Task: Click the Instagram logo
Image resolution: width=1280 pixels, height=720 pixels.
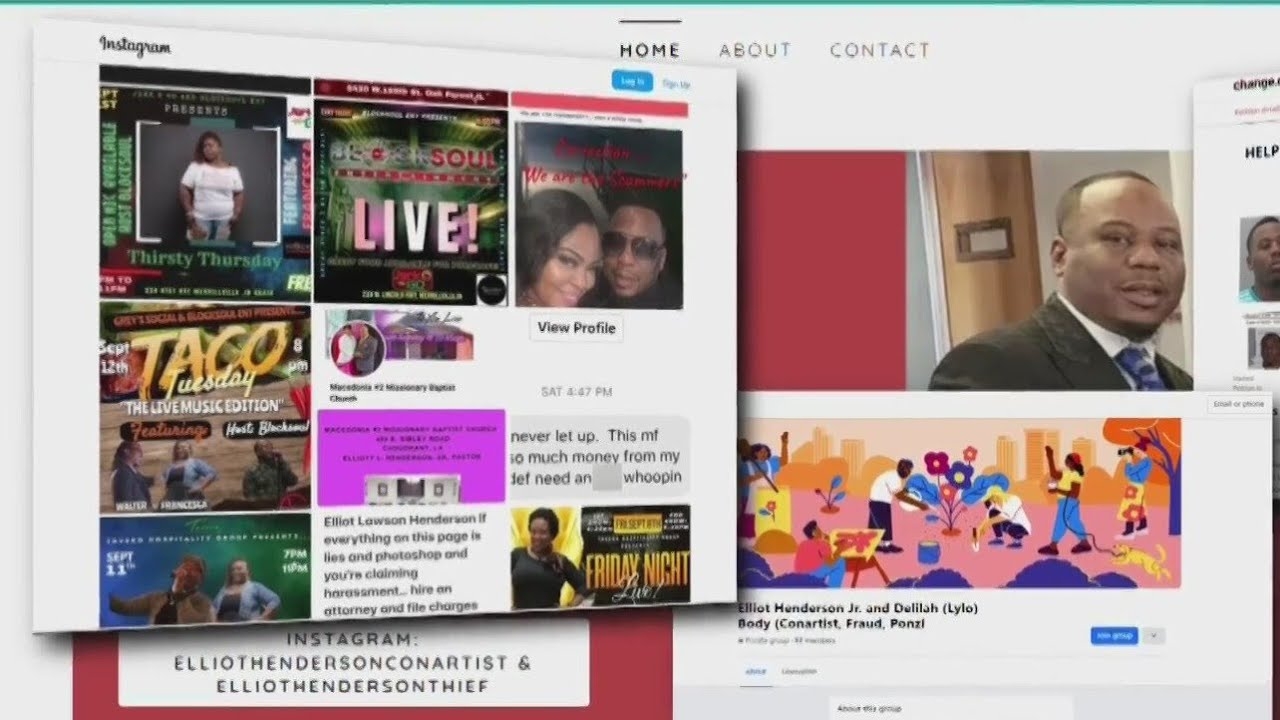Action: click(135, 47)
